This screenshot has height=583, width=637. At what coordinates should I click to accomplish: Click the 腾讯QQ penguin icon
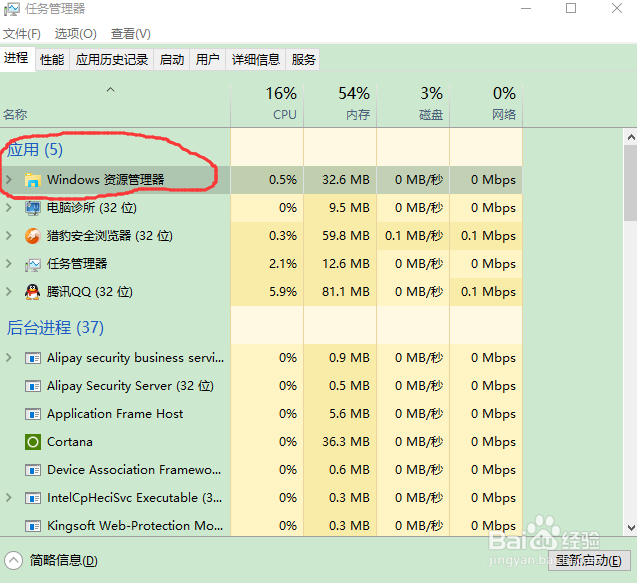(32, 292)
